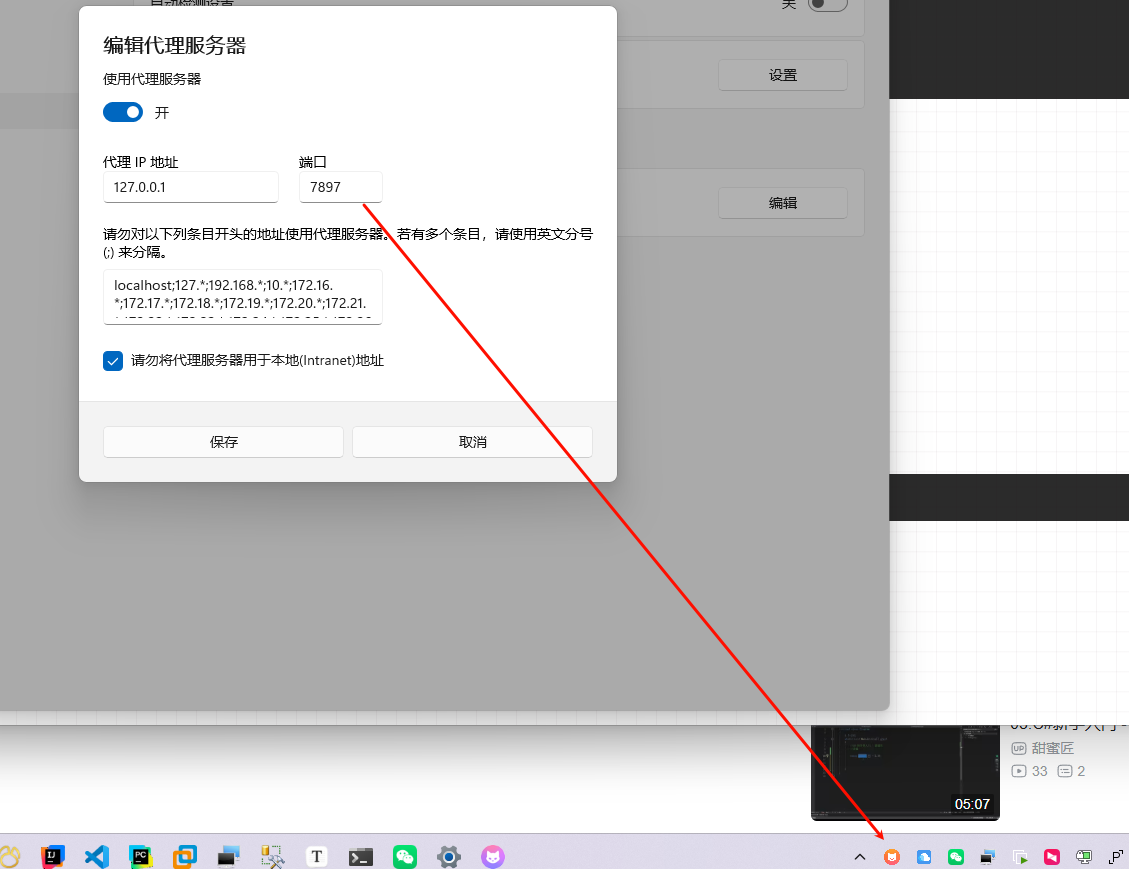Launch Visual Studio Code from taskbar

96,856
